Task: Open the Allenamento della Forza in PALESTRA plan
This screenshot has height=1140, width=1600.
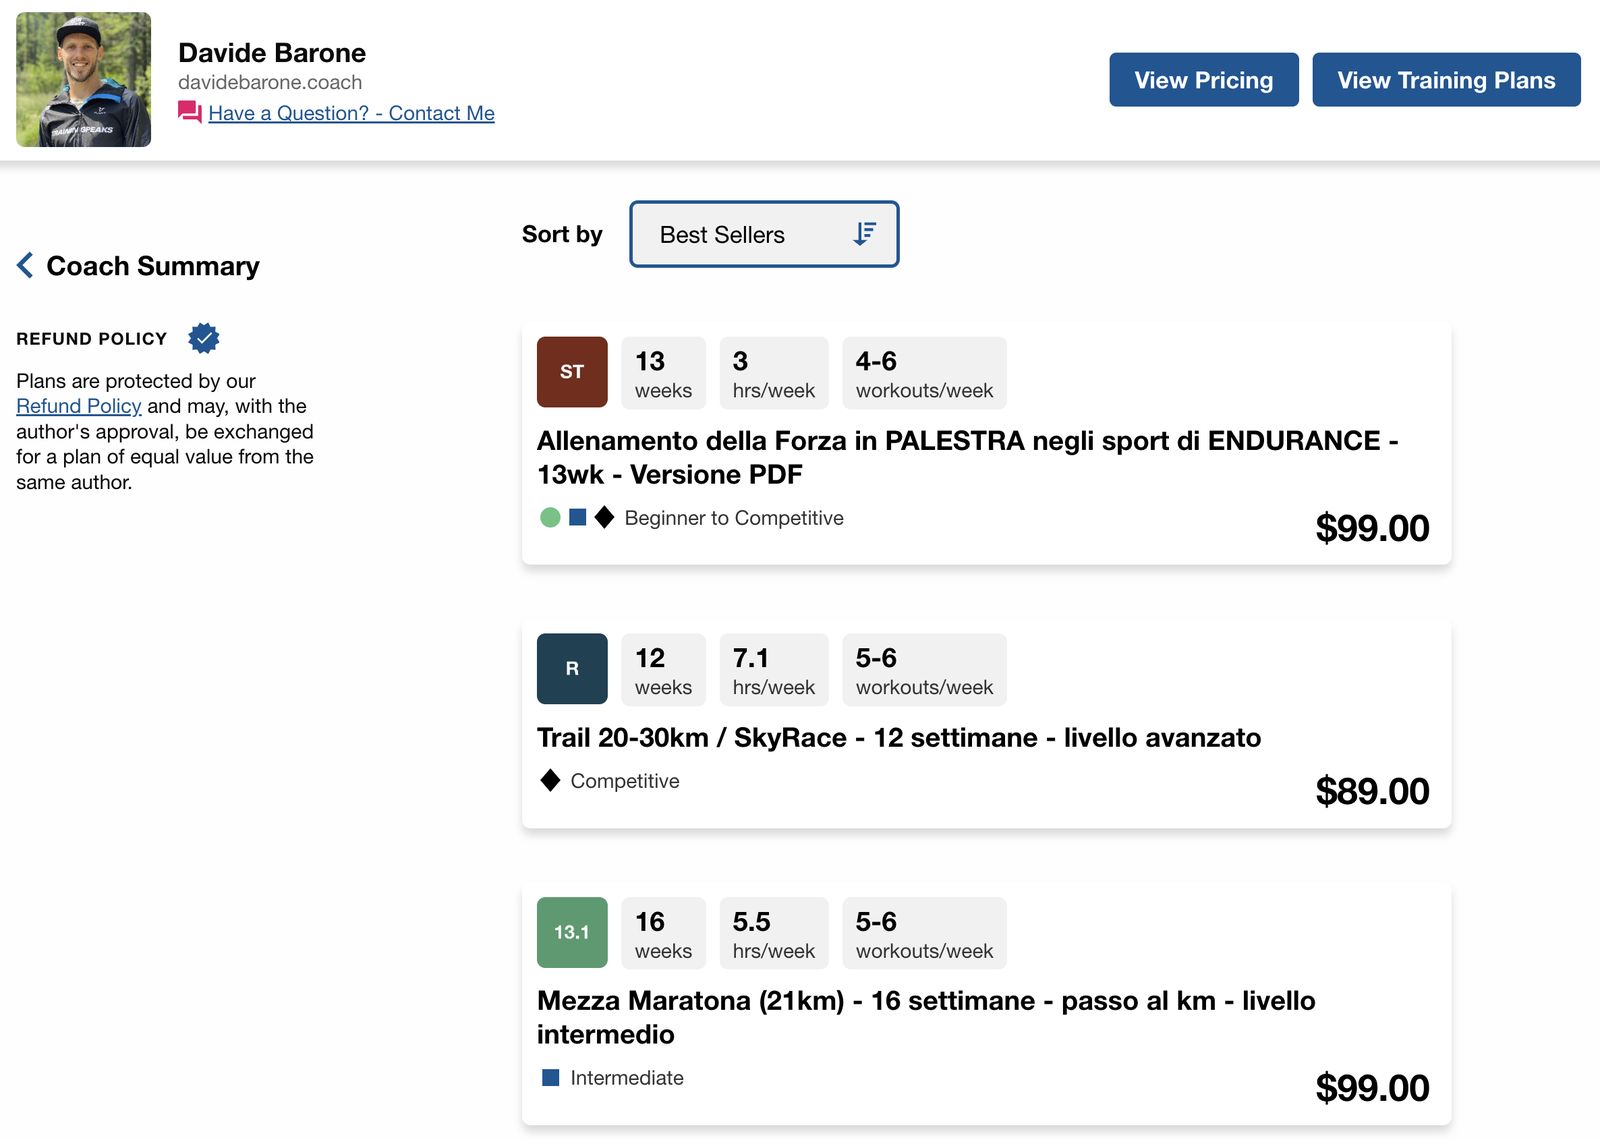Action: click(x=967, y=457)
